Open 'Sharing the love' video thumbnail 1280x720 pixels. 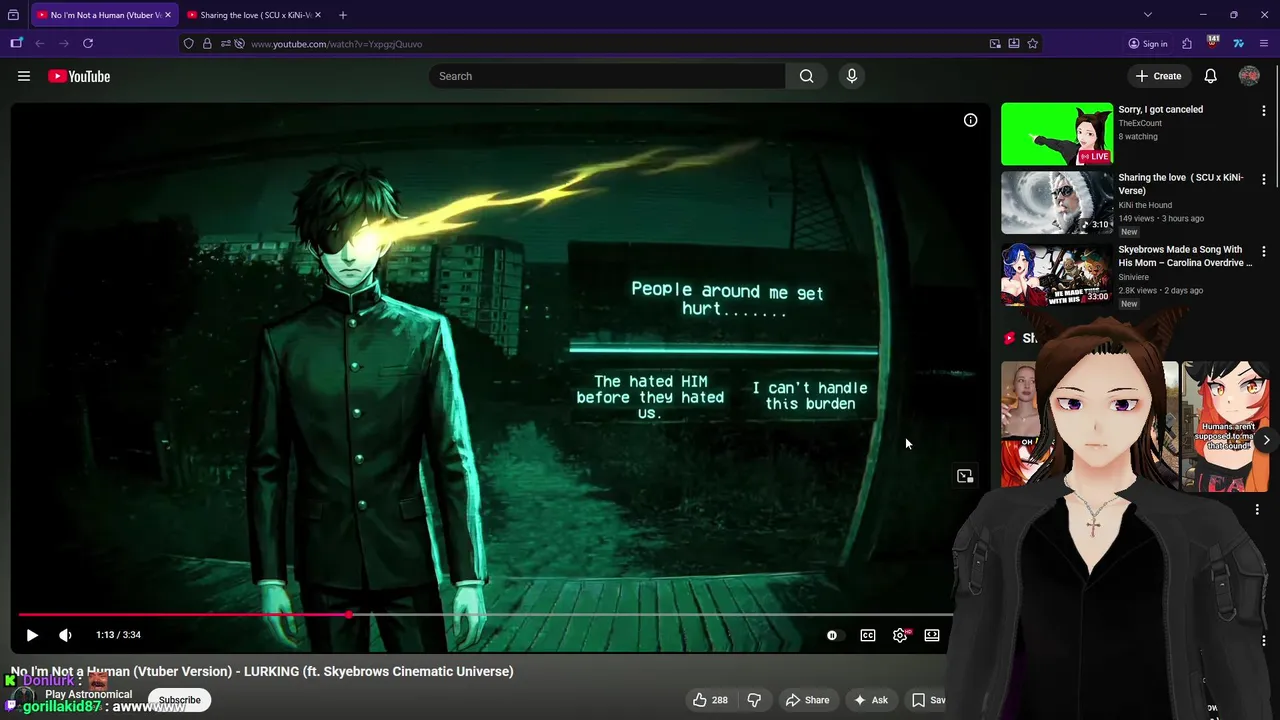pos(1057,202)
